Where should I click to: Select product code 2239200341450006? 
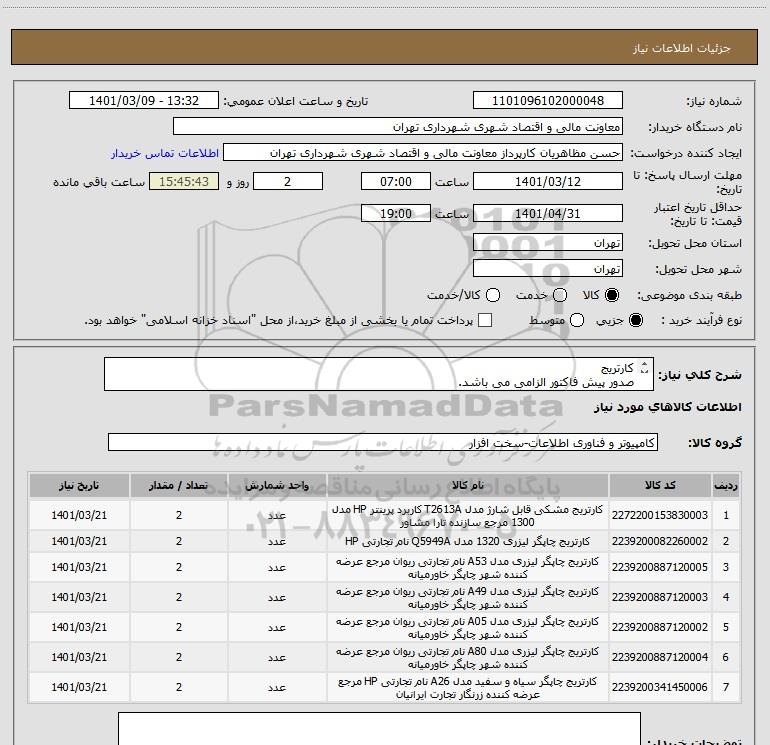pyautogui.click(x=660, y=687)
